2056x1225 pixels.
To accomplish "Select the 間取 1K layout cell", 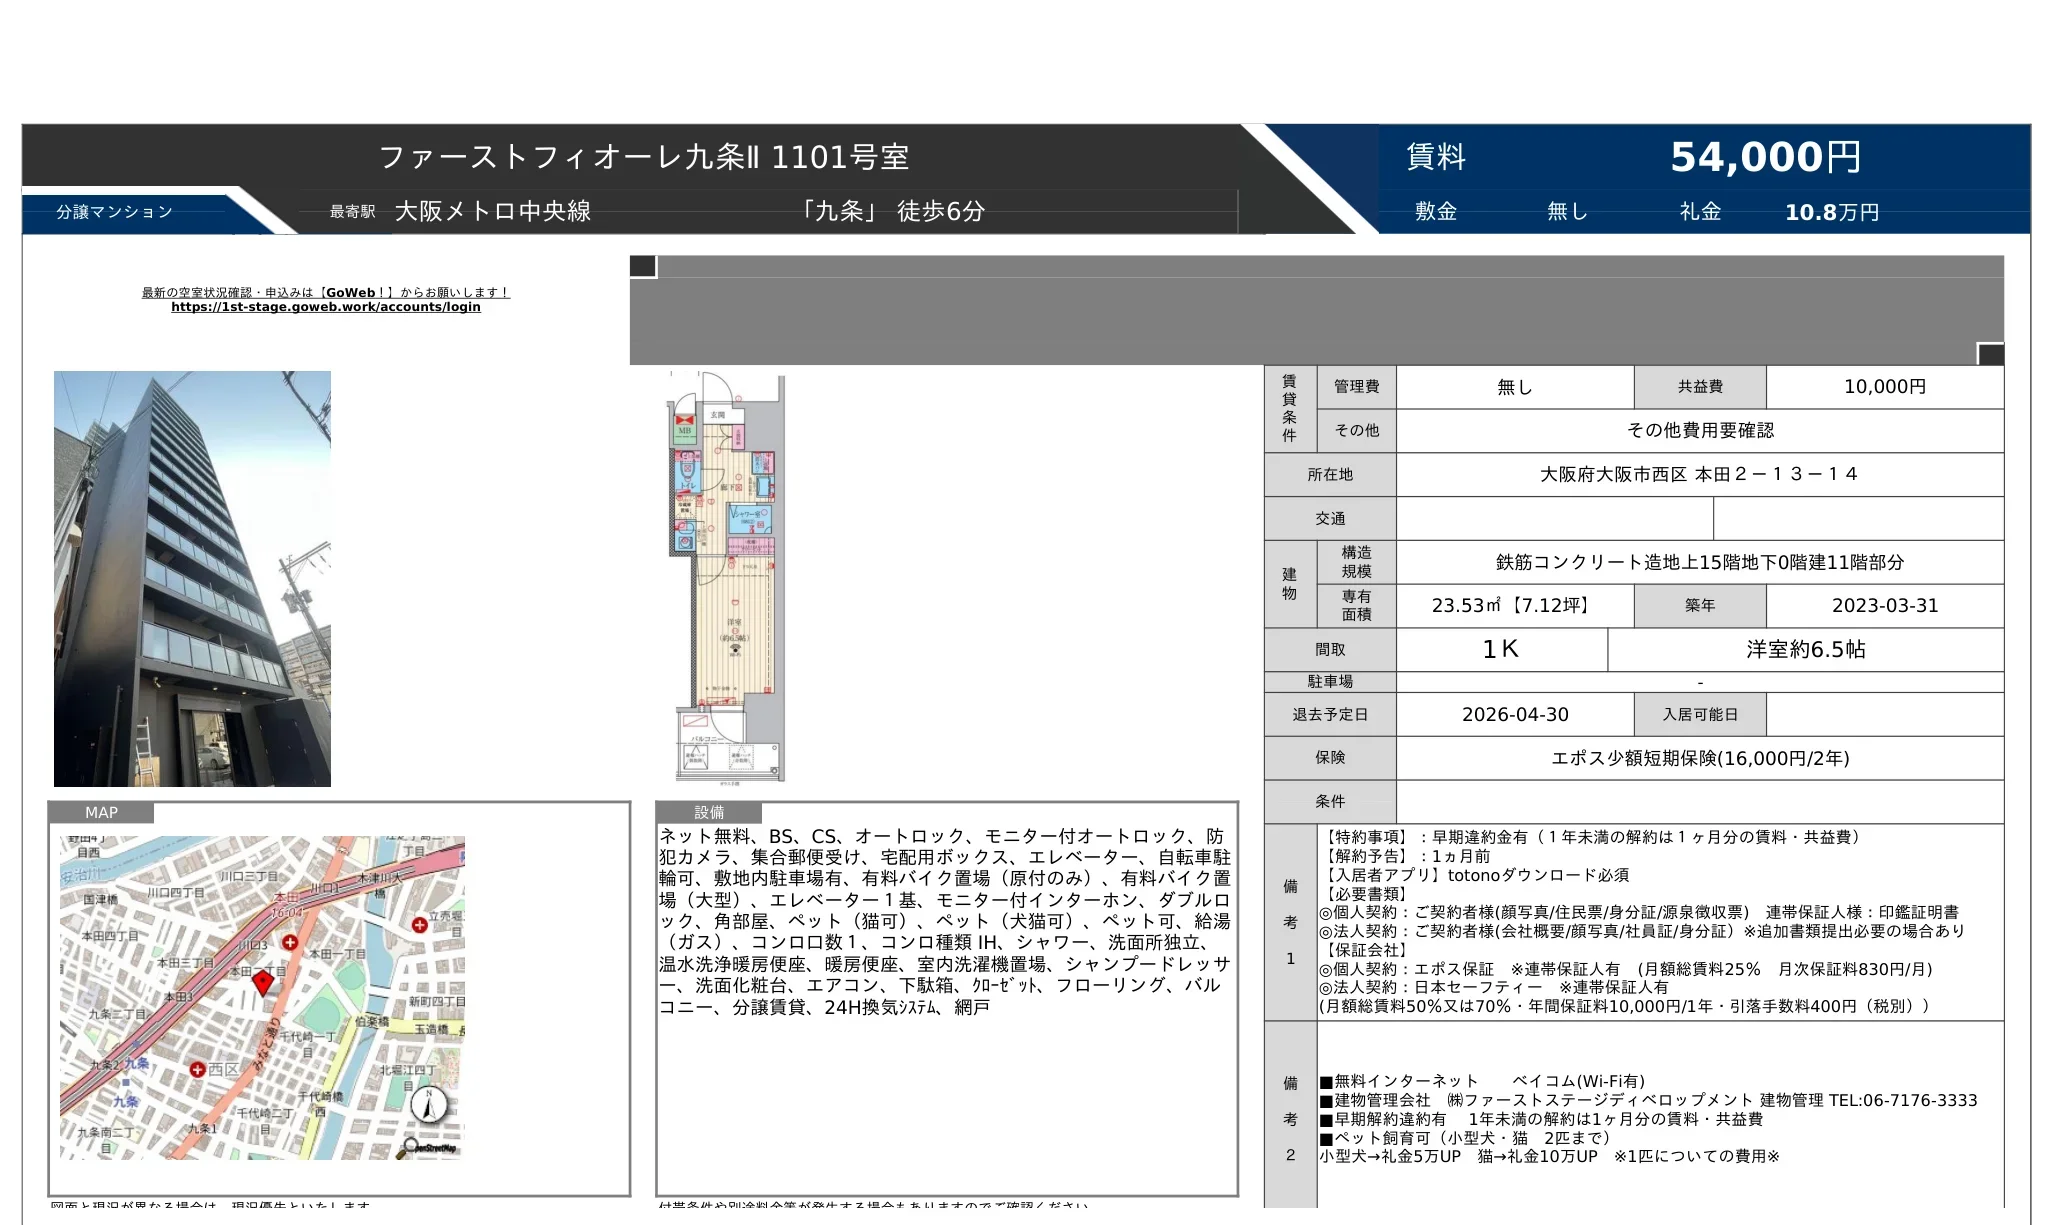I will 1502,649.
